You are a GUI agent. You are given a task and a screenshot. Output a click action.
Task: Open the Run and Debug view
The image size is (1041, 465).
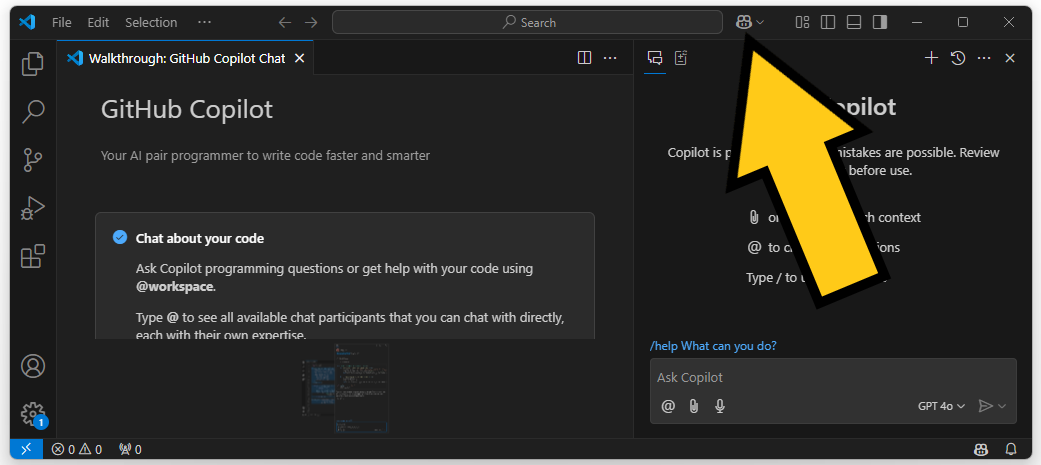(33, 208)
